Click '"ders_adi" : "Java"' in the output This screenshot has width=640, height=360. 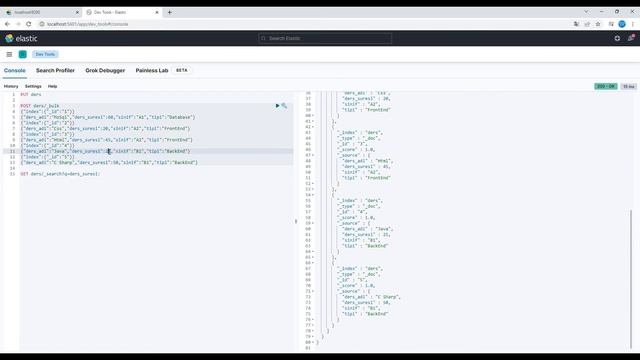(x=368, y=229)
